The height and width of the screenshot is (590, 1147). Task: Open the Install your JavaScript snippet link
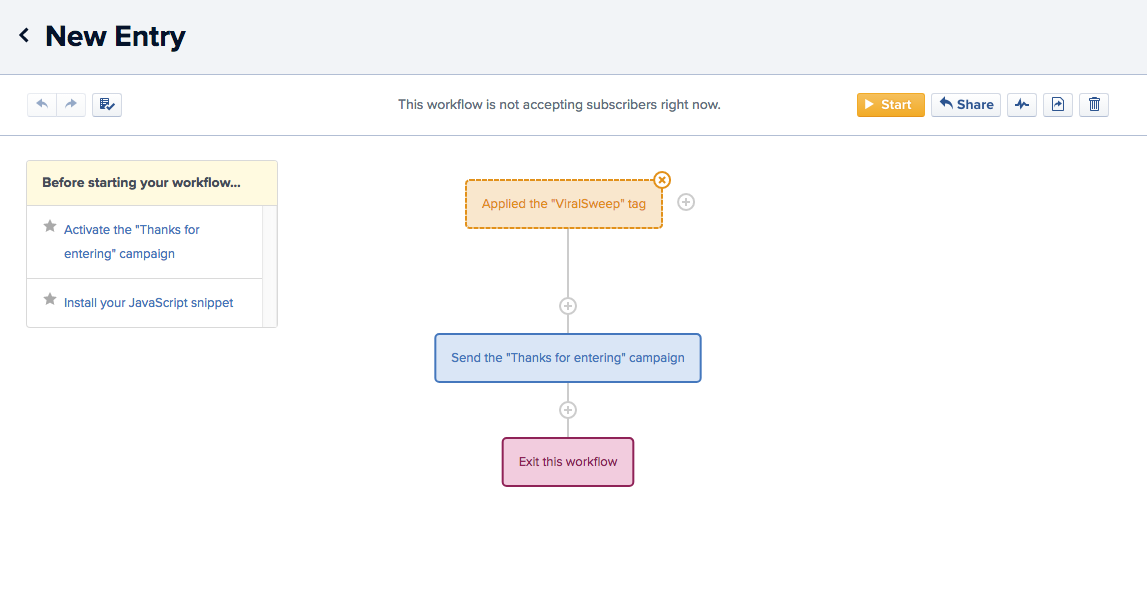(x=148, y=301)
